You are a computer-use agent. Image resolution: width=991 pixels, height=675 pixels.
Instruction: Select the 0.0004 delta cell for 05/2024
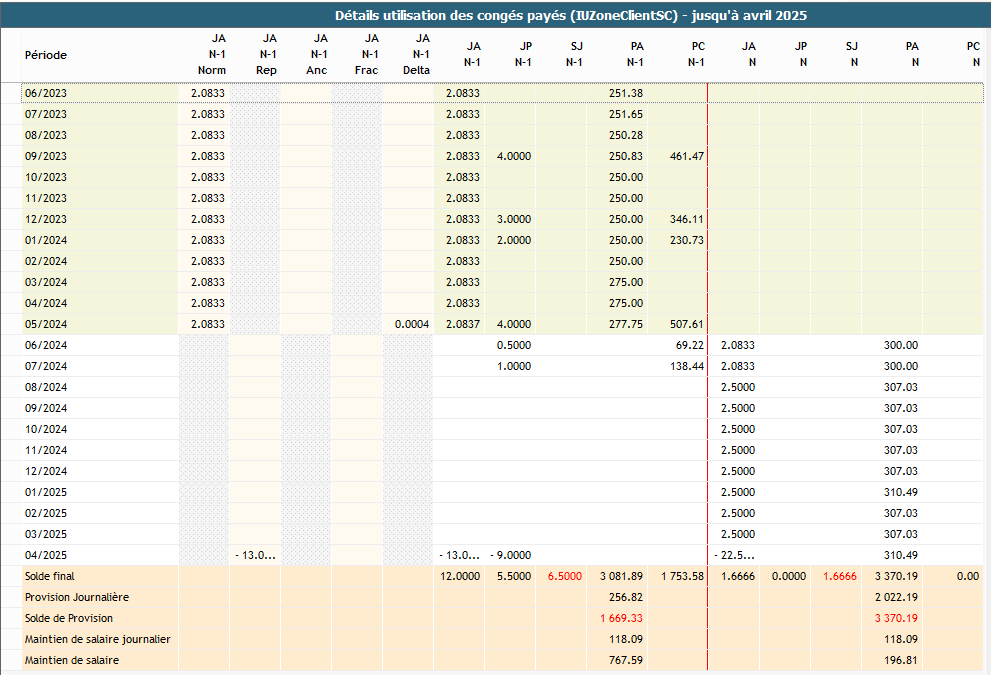pos(412,324)
